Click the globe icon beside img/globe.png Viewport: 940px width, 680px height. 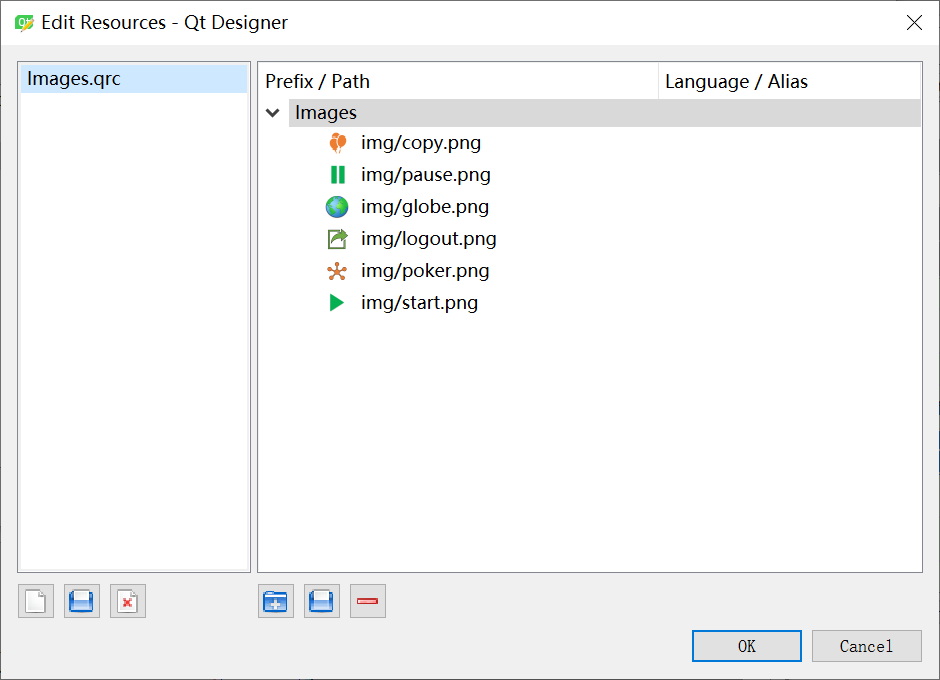337,207
